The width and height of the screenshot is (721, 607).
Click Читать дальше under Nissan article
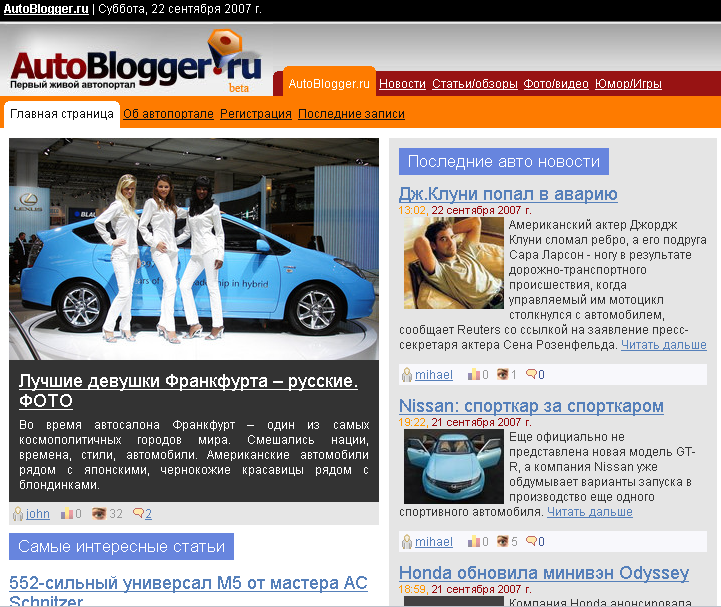tap(589, 512)
